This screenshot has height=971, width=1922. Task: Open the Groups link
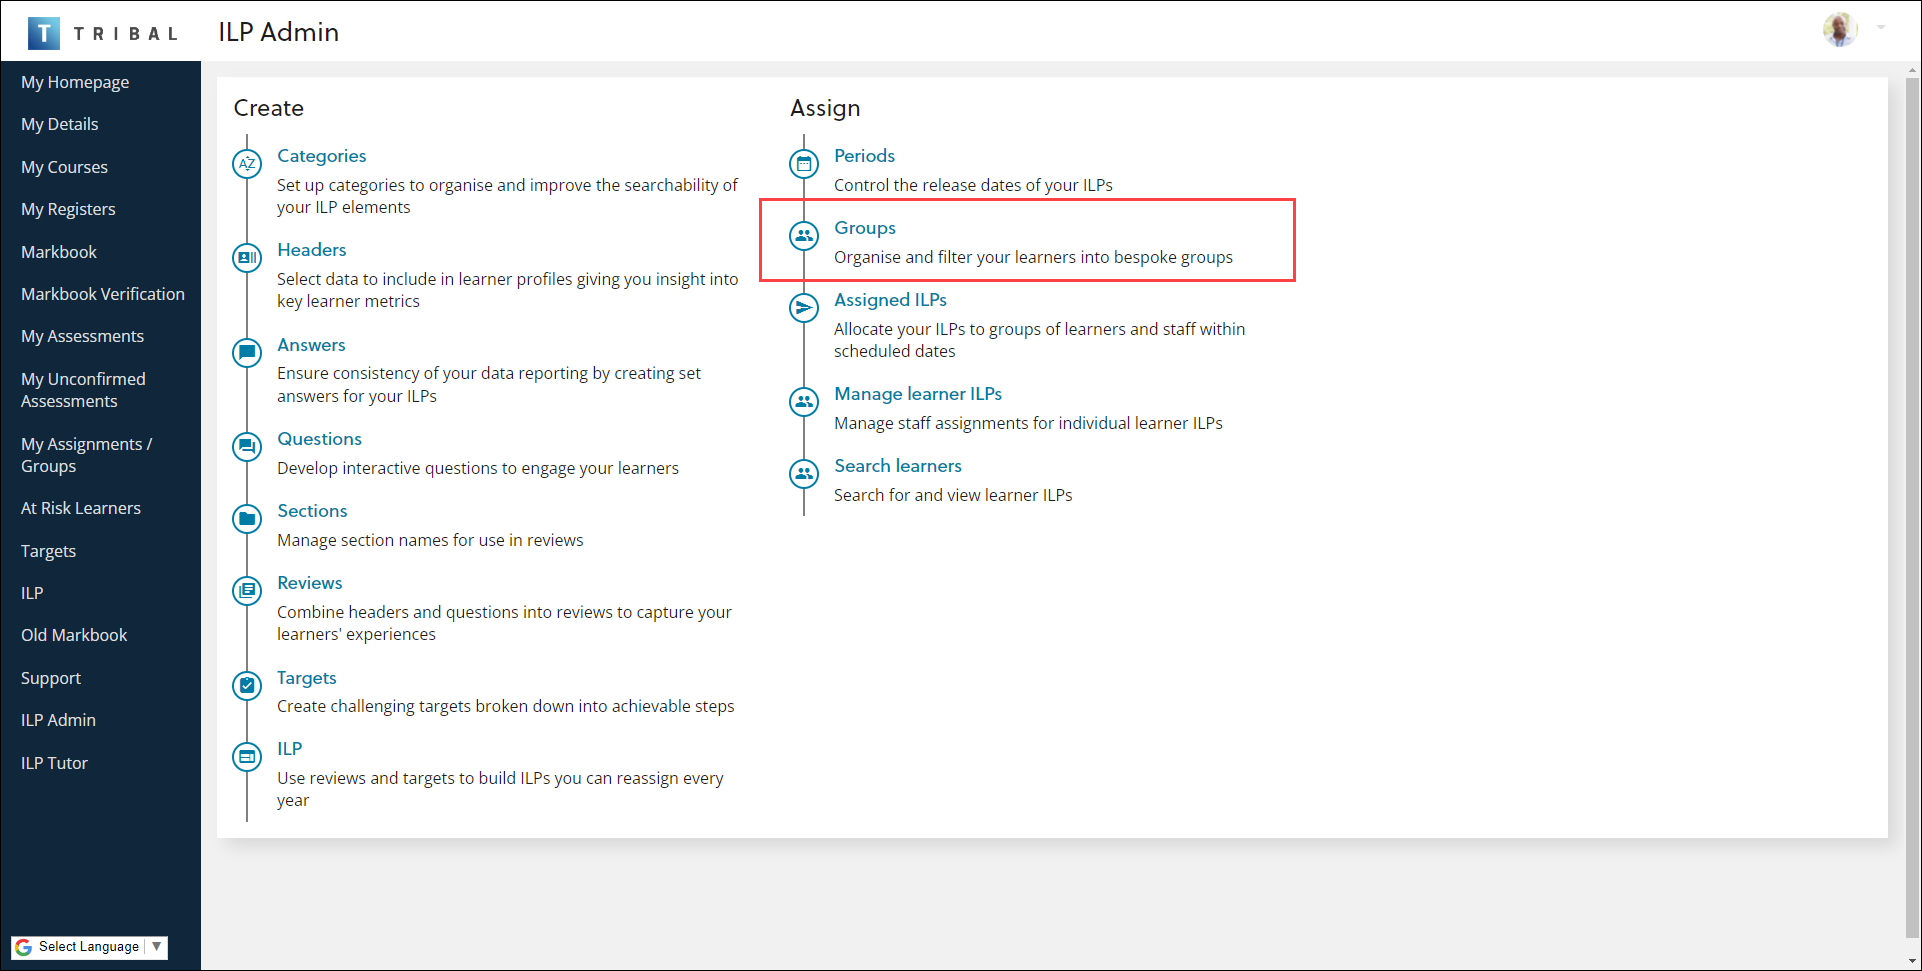pyautogui.click(x=865, y=228)
